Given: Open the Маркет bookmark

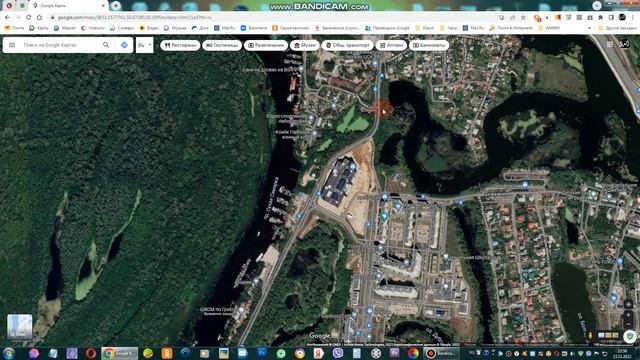Looking at the screenshot, I should coord(64,28).
